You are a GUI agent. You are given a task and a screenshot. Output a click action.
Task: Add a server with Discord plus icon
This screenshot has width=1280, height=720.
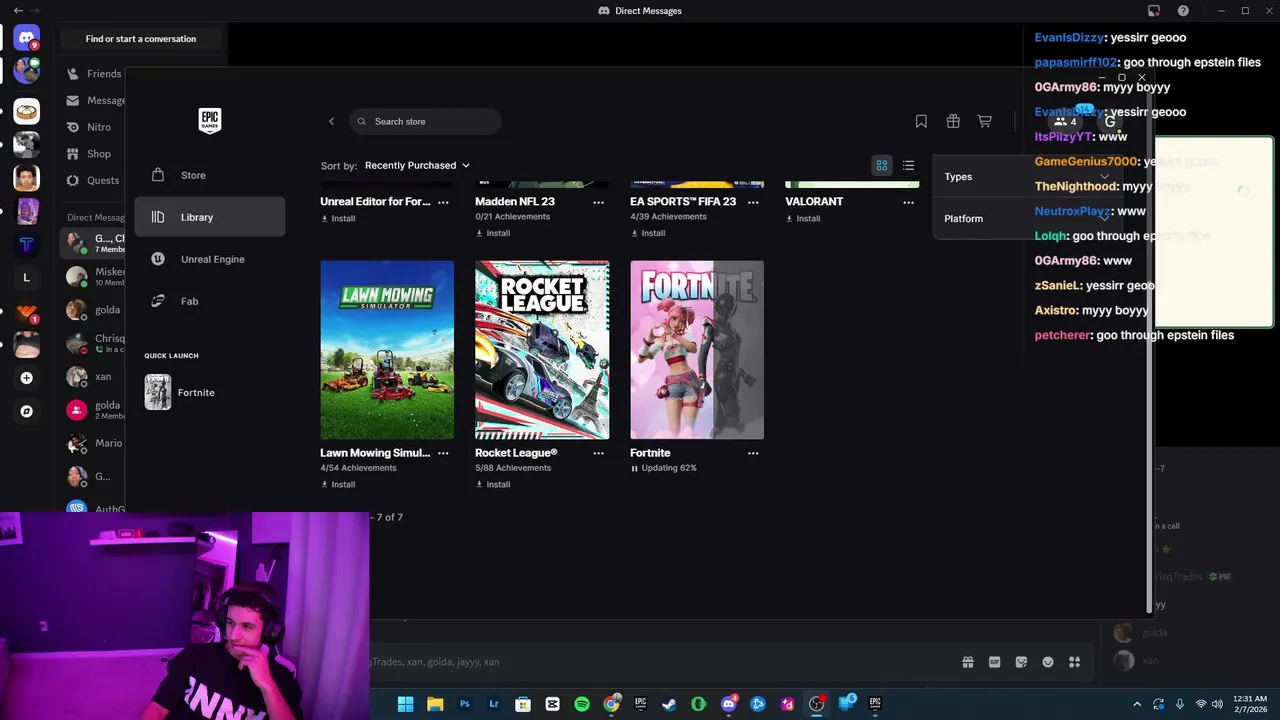(x=27, y=378)
